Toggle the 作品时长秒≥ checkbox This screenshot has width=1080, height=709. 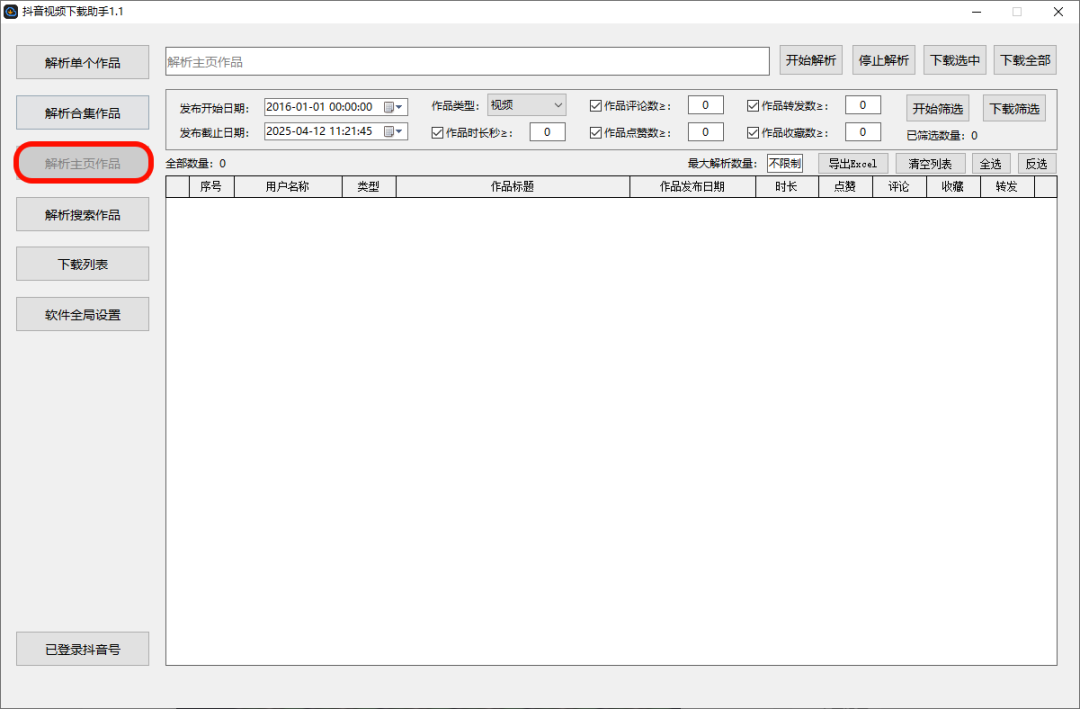click(x=437, y=132)
